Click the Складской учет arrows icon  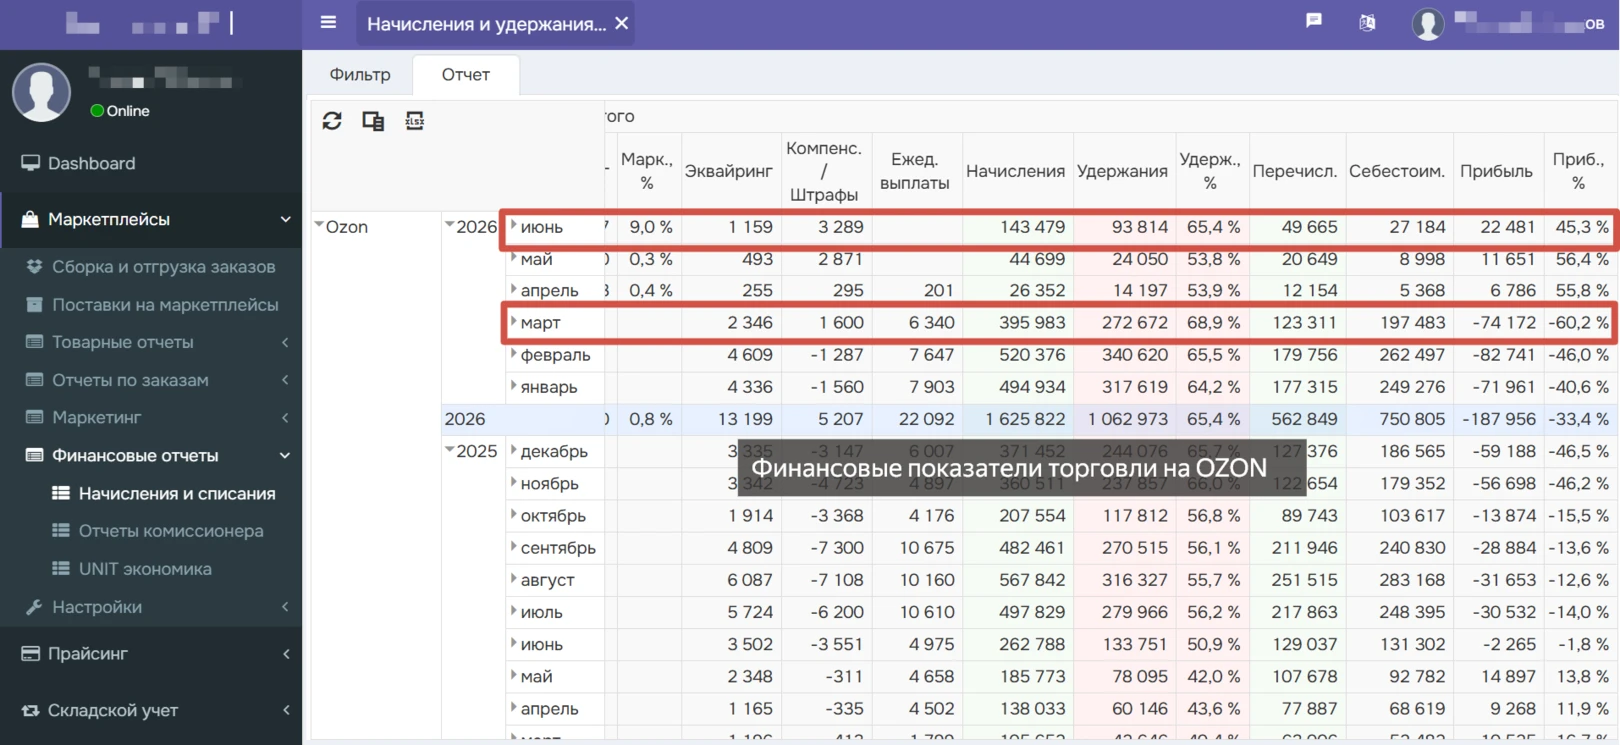[x=31, y=710]
